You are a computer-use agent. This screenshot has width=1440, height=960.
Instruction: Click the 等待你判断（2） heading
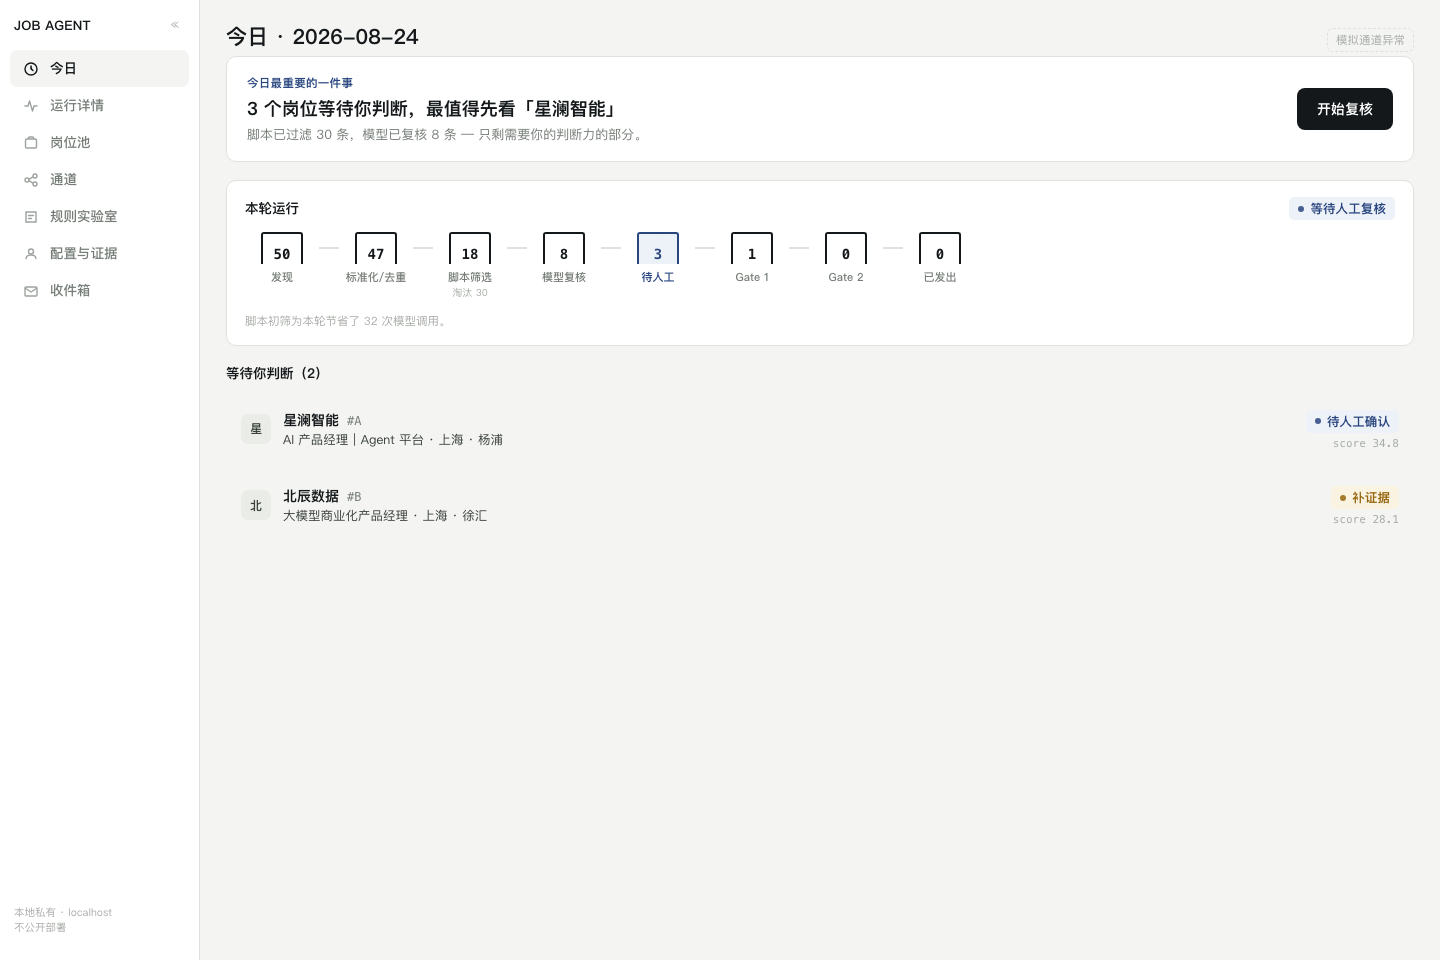[274, 373]
